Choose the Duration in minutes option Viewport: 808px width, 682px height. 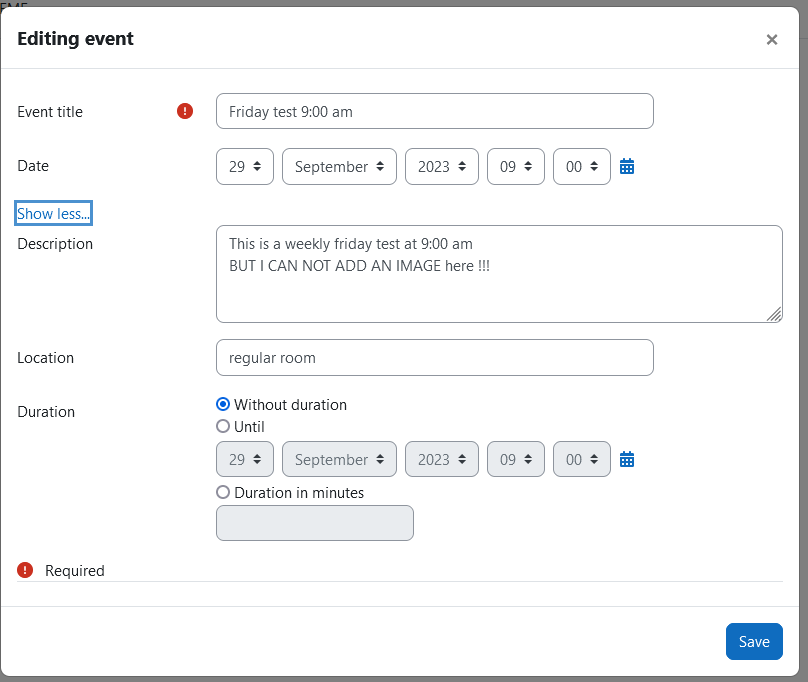(x=223, y=492)
